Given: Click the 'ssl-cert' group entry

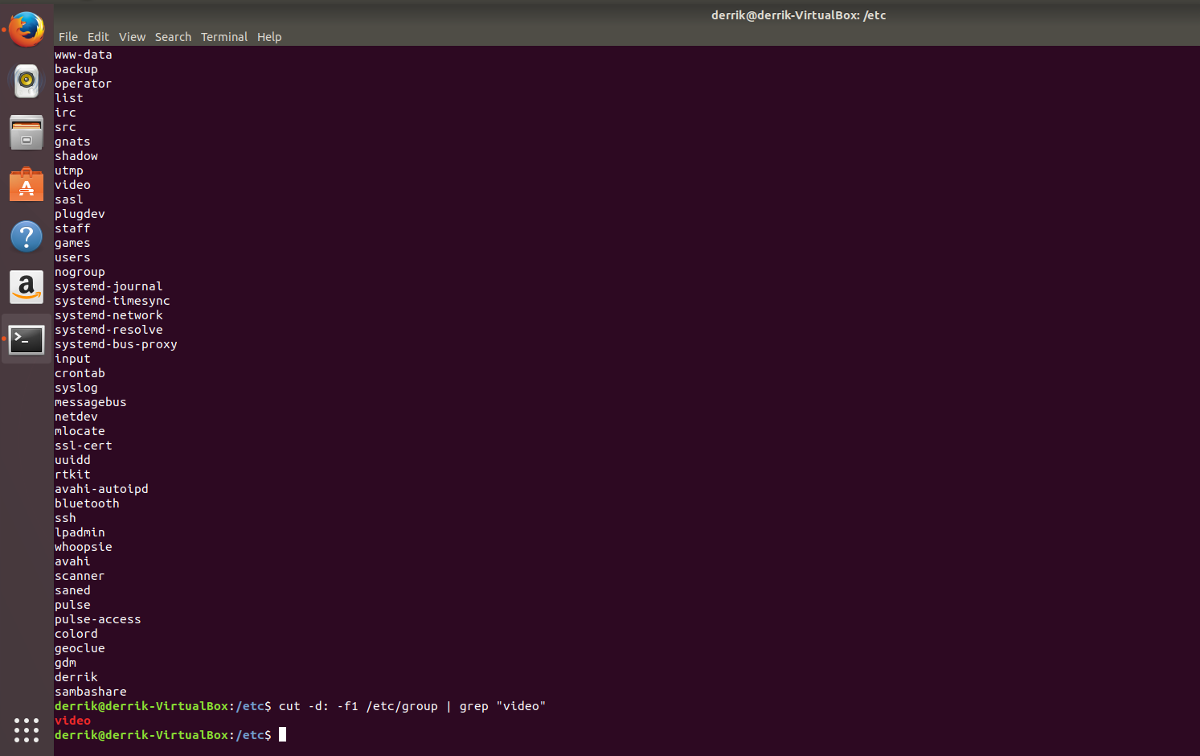Looking at the screenshot, I should 84,446.
